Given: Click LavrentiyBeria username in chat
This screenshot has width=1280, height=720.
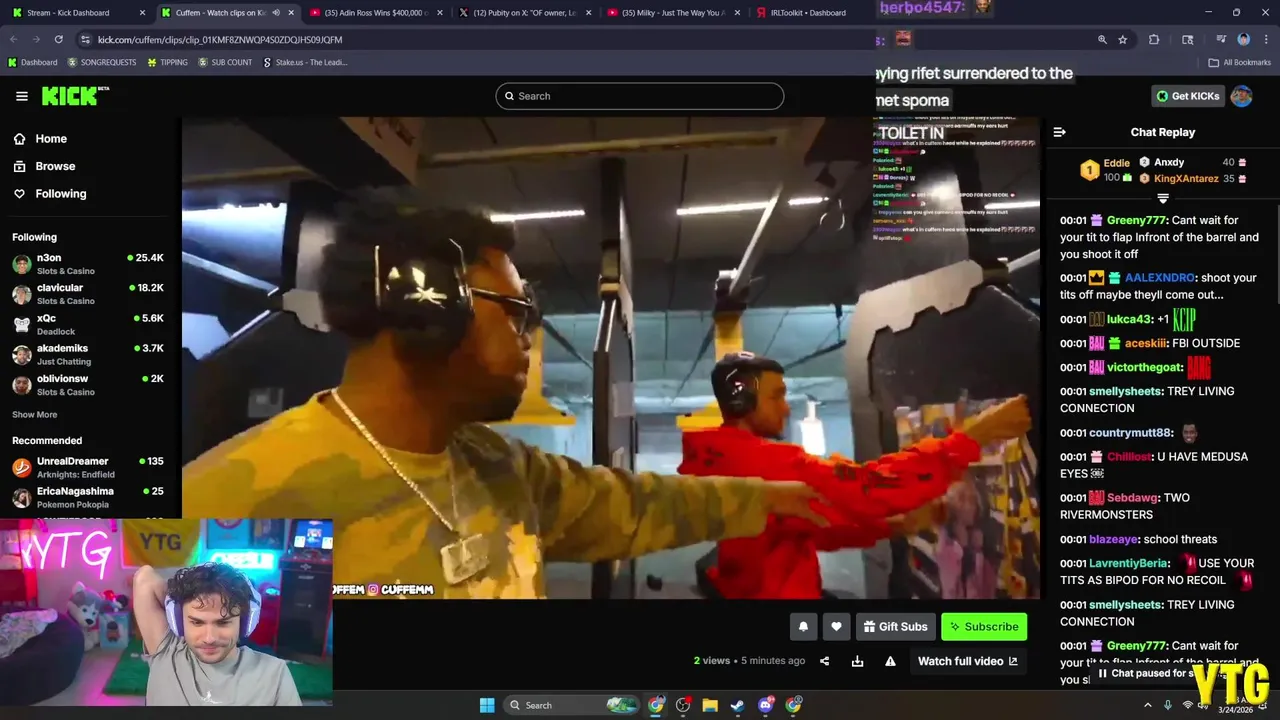Looking at the screenshot, I should coord(1127,563).
